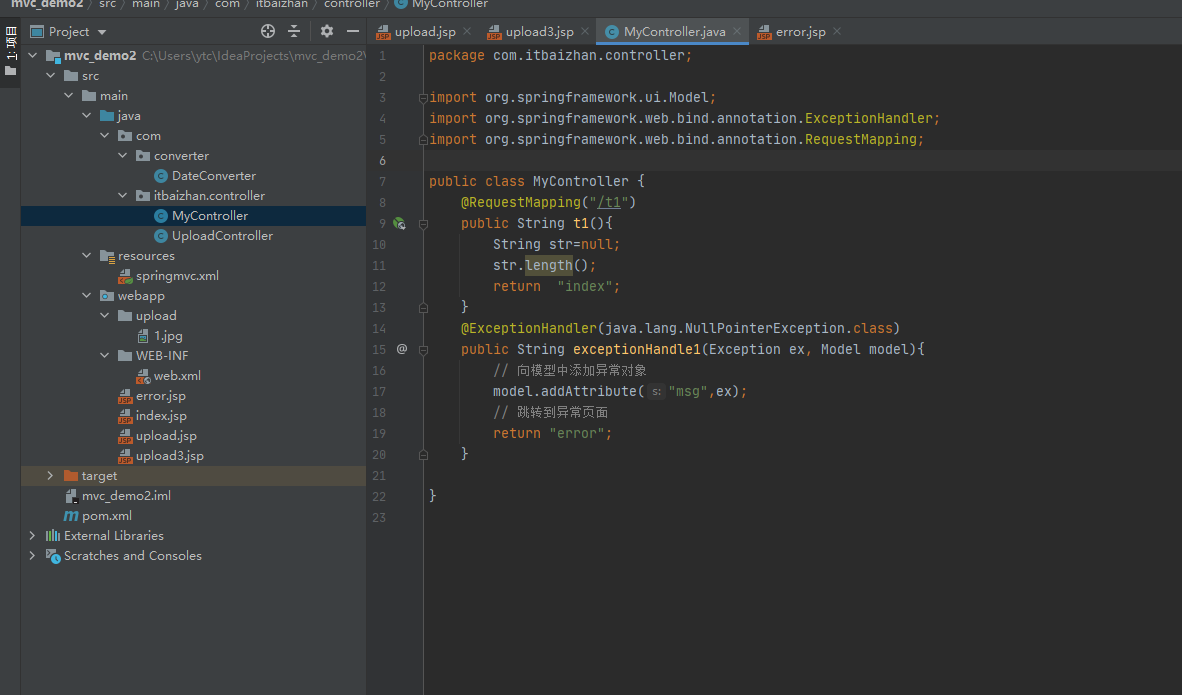The width and height of the screenshot is (1182, 695).
Task: Close the upload3.jsp editor tab
Action: click(x=584, y=32)
